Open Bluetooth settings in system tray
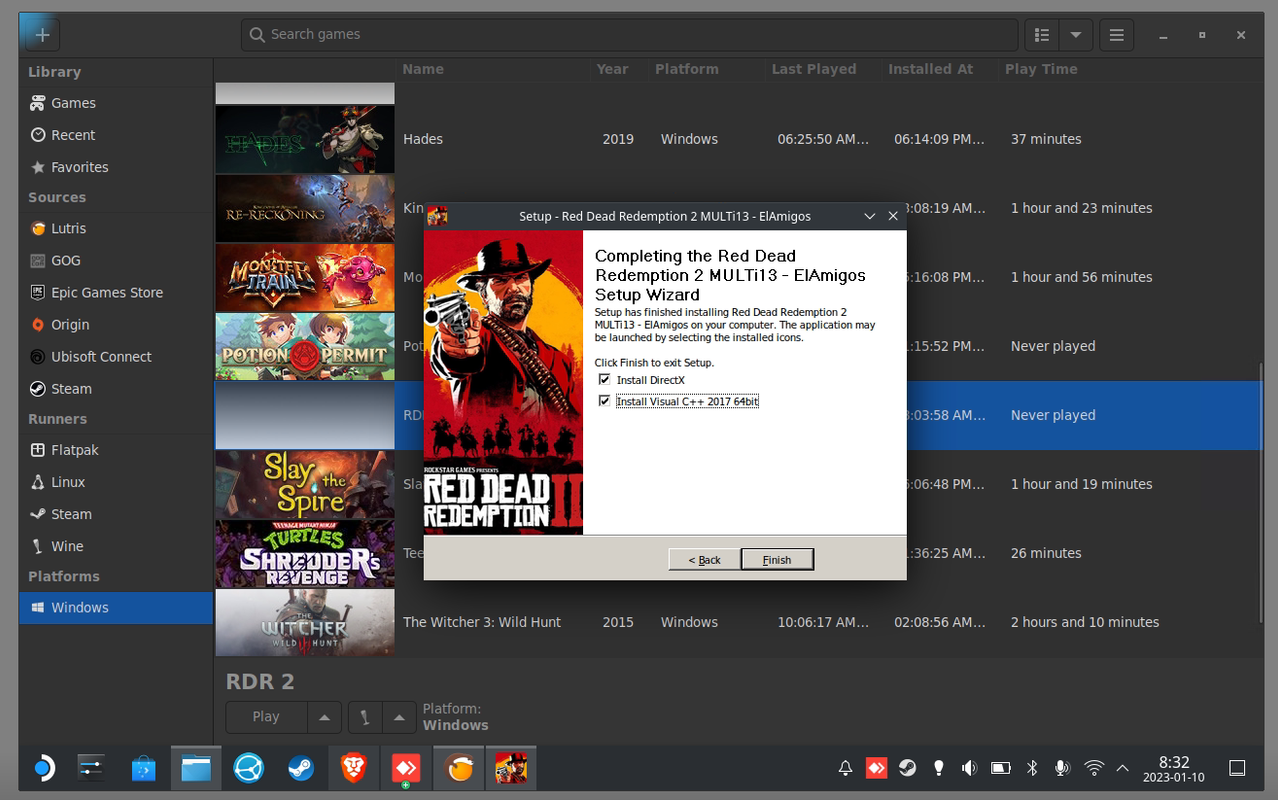The image size is (1278, 800). point(1032,768)
